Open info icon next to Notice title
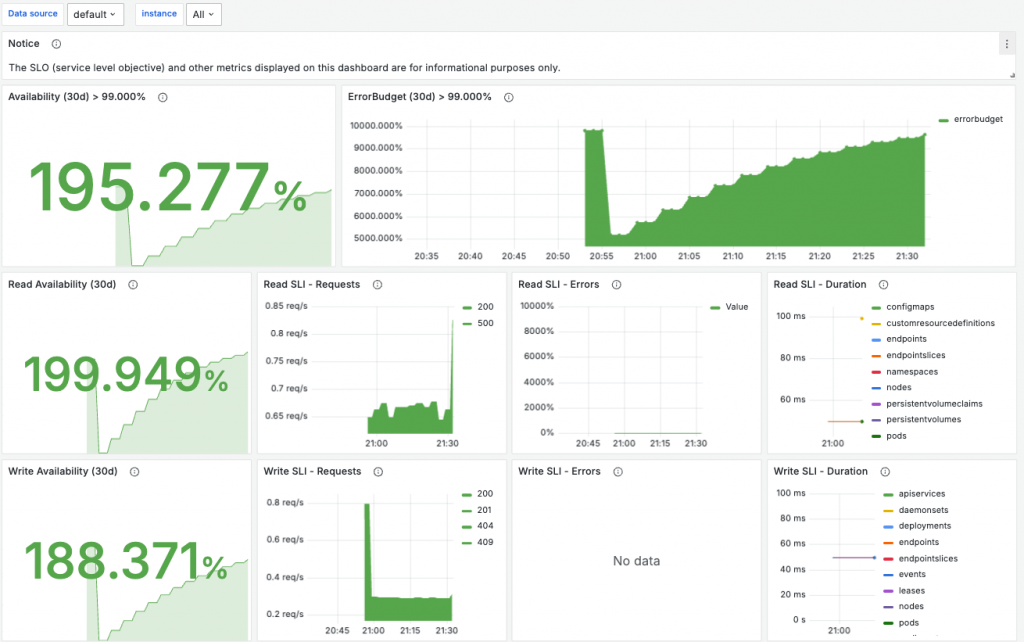This screenshot has width=1024, height=642. 56,44
